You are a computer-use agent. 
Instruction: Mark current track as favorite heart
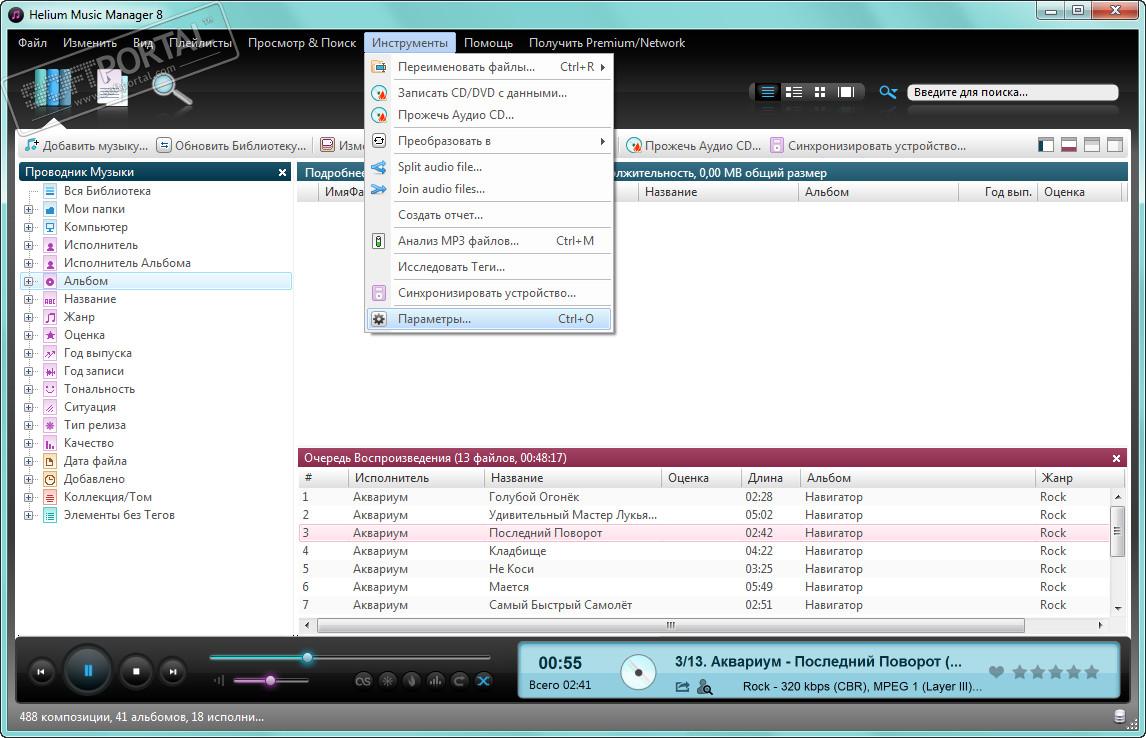tap(995, 672)
